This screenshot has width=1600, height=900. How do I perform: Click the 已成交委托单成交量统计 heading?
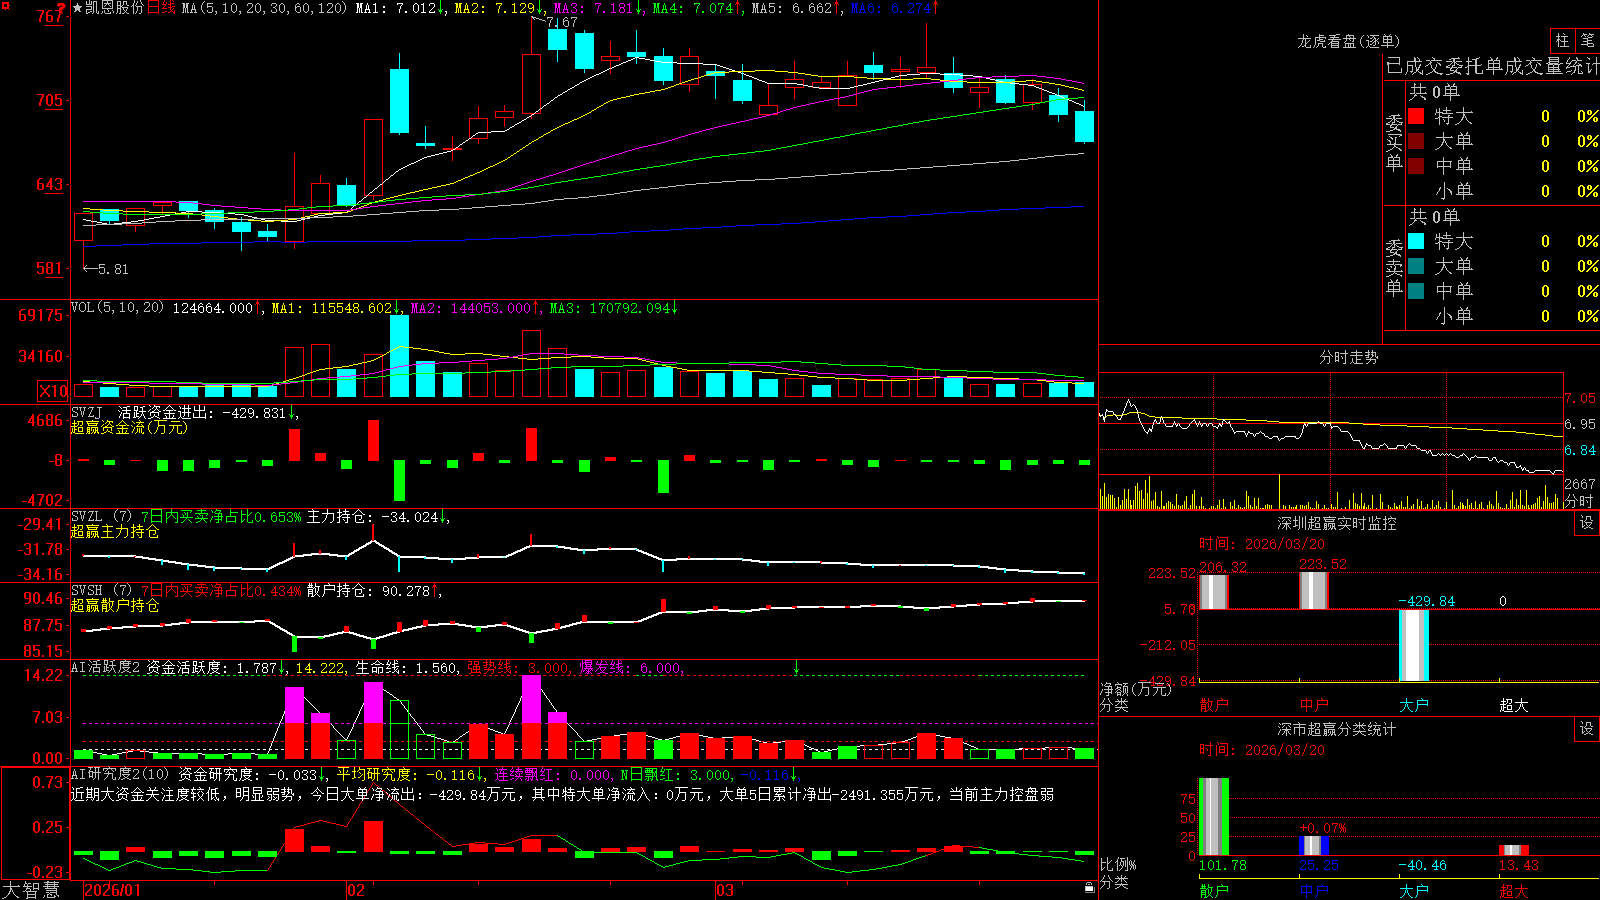tap(1492, 66)
